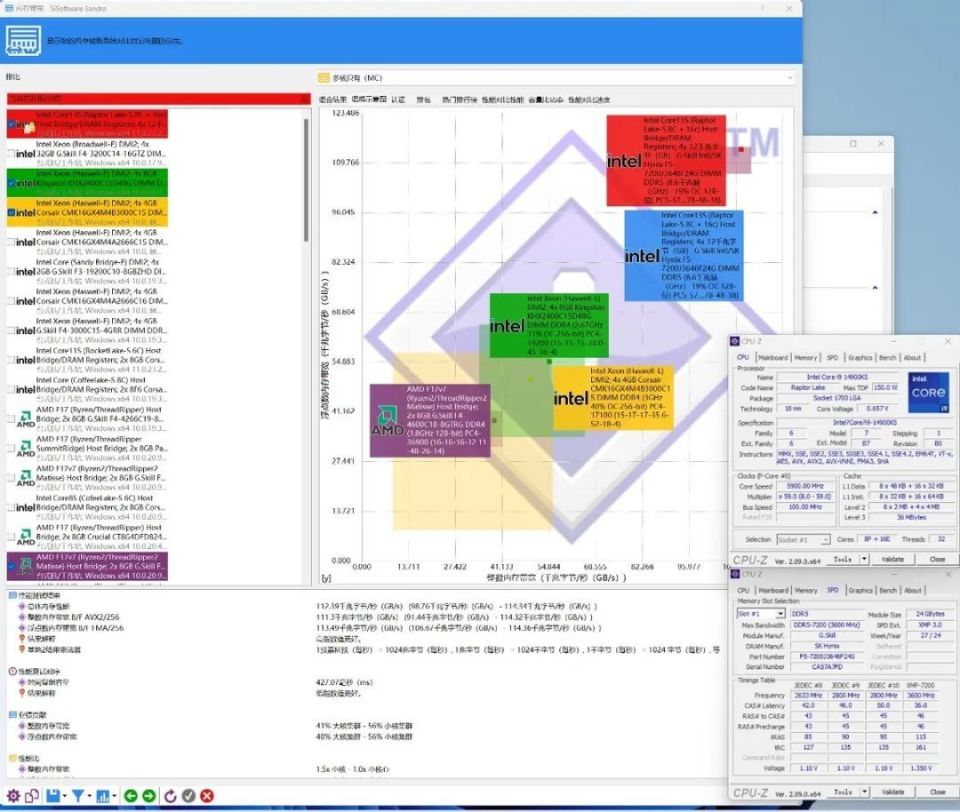Image resolution: width=960 pixels, height=812 pixels.
Task: Click the blue save disk icon
Action: point(53,795)
